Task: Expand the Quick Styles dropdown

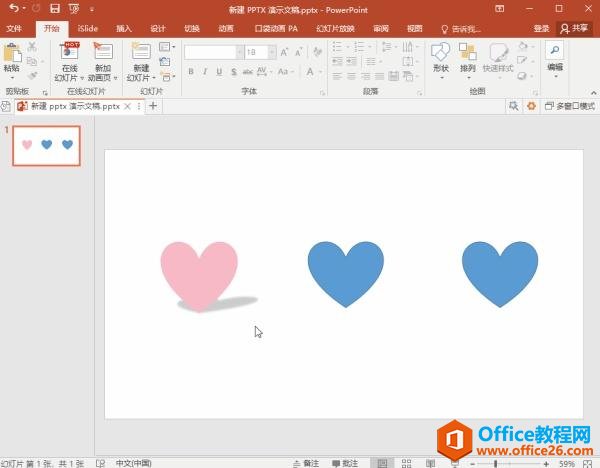Action: [497, 60]
